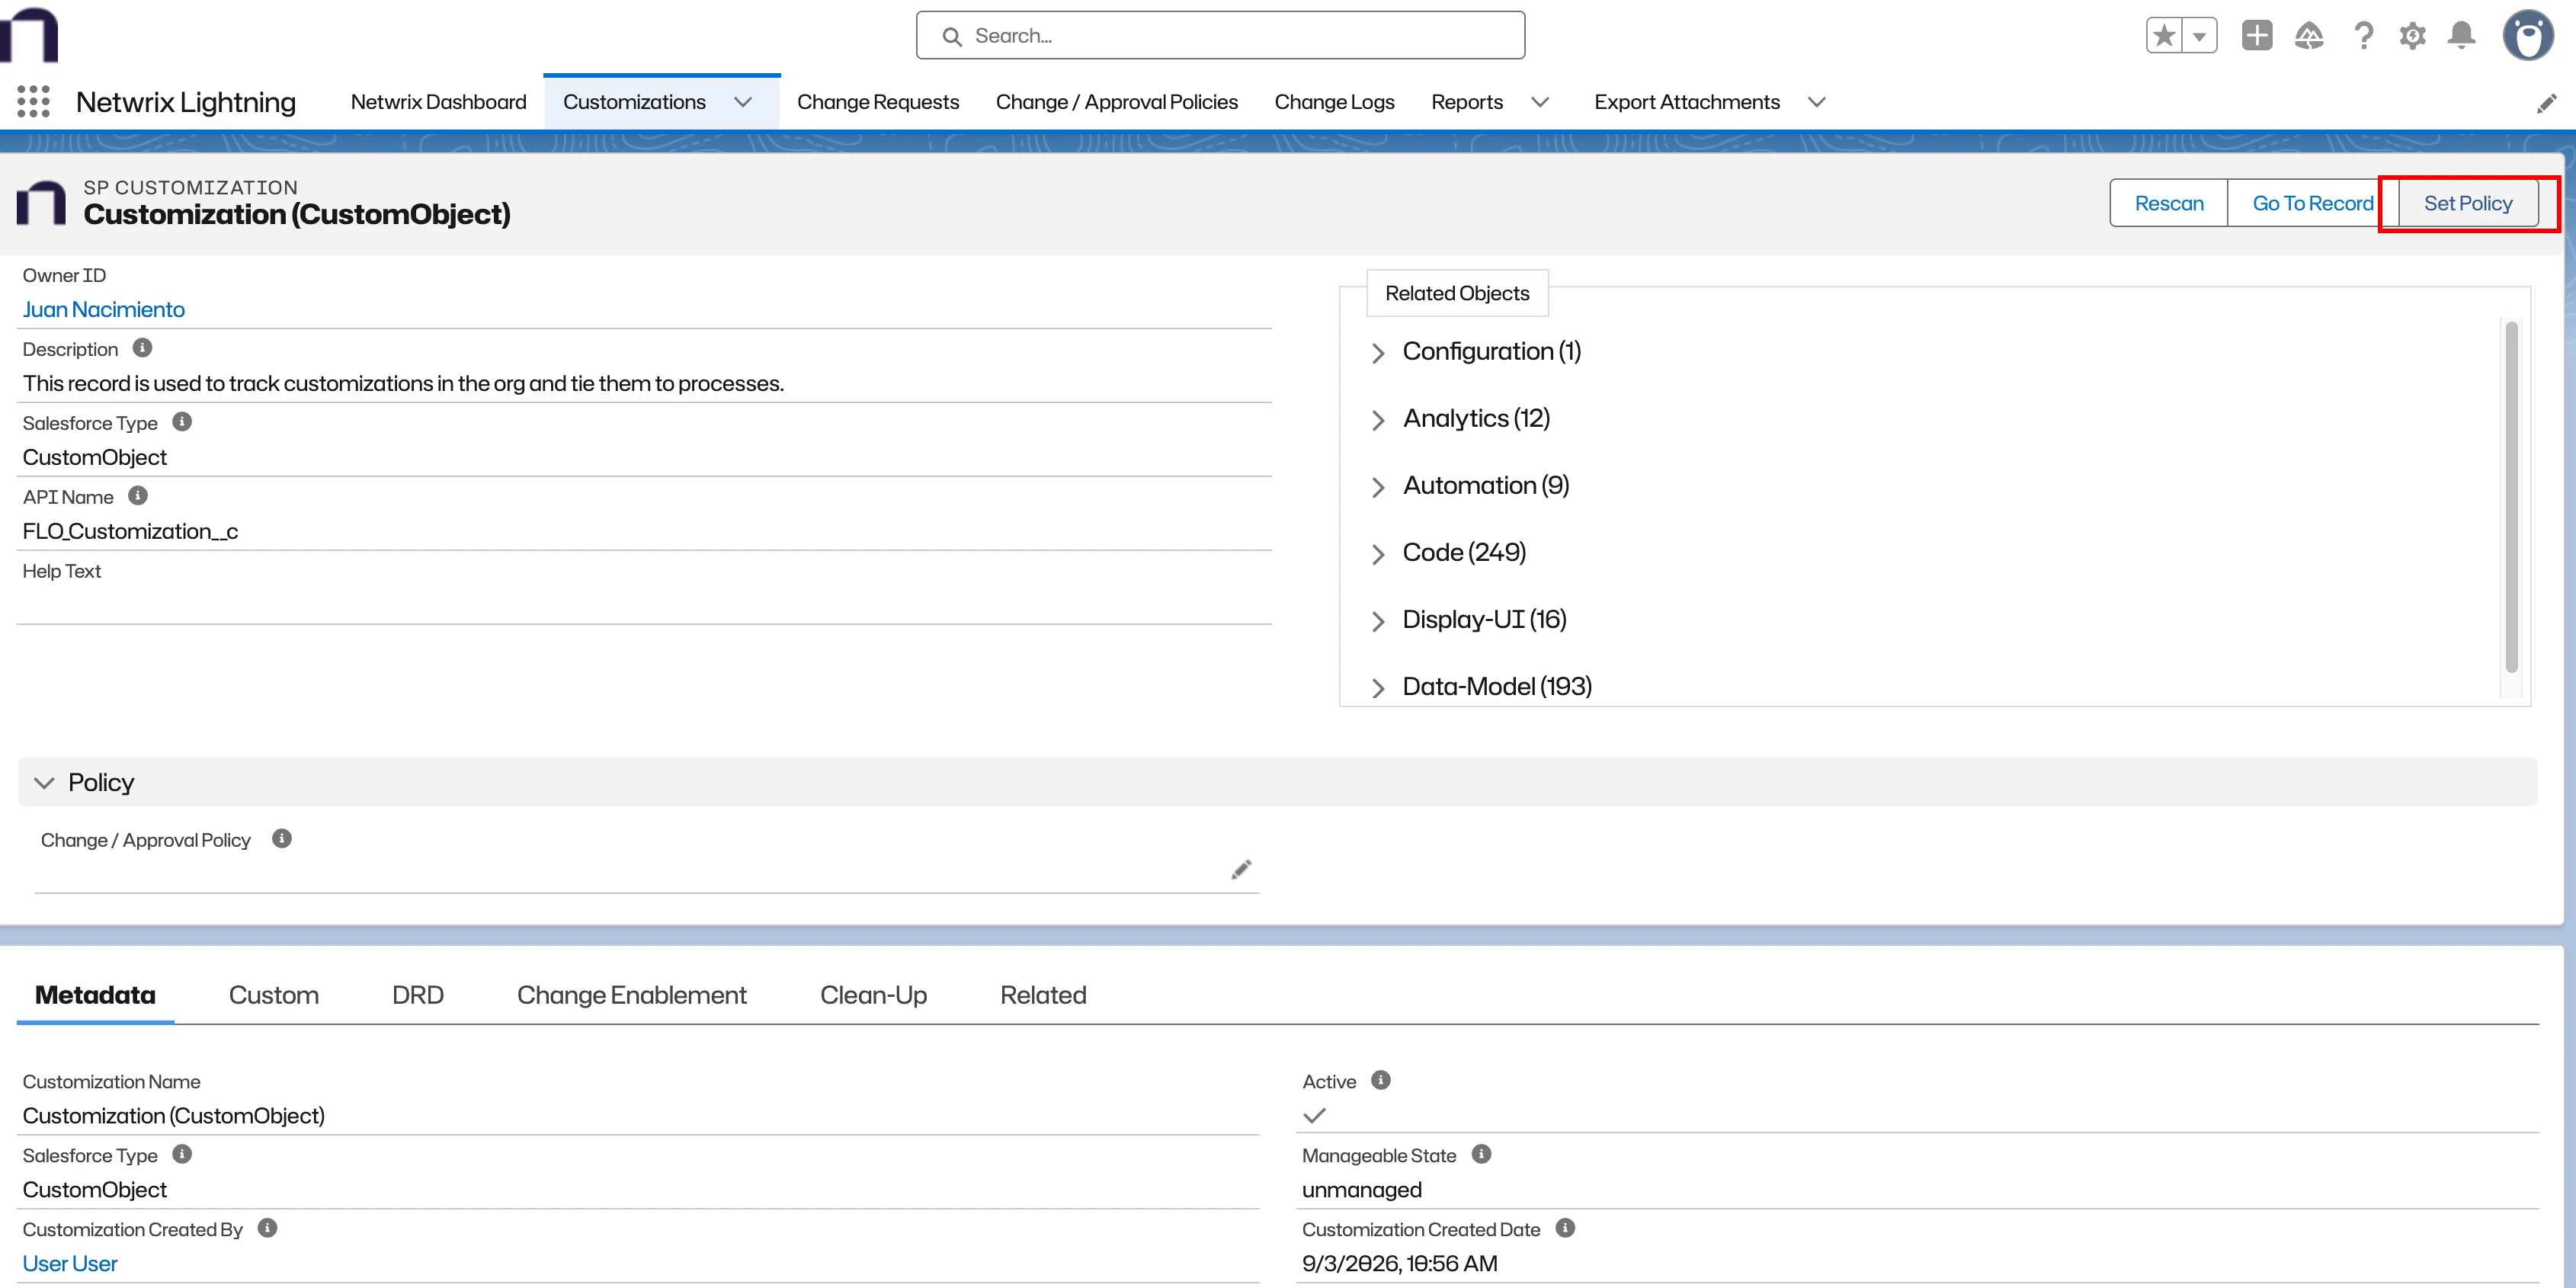Edit the Change / Approval Policy pencil
The image size is (2576, 1288).
coord(1241,870)
